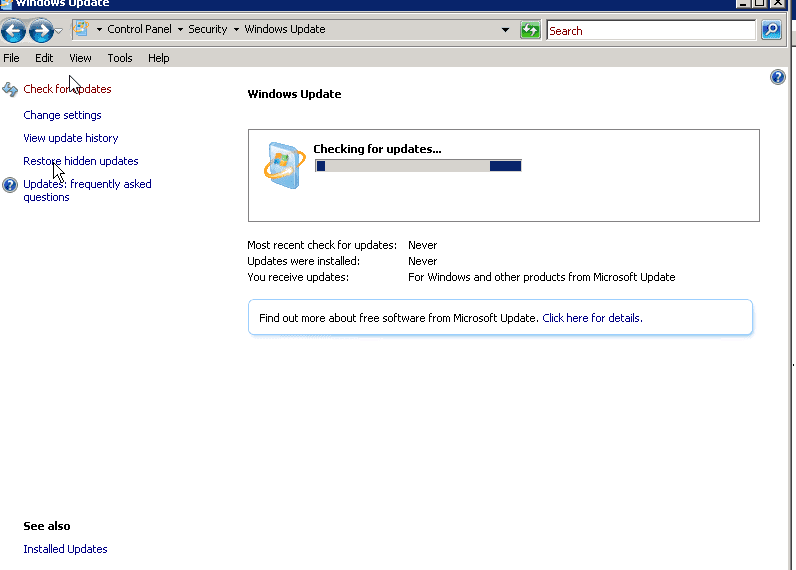Click the Windows Update shield icon

[x=283, y=164]
